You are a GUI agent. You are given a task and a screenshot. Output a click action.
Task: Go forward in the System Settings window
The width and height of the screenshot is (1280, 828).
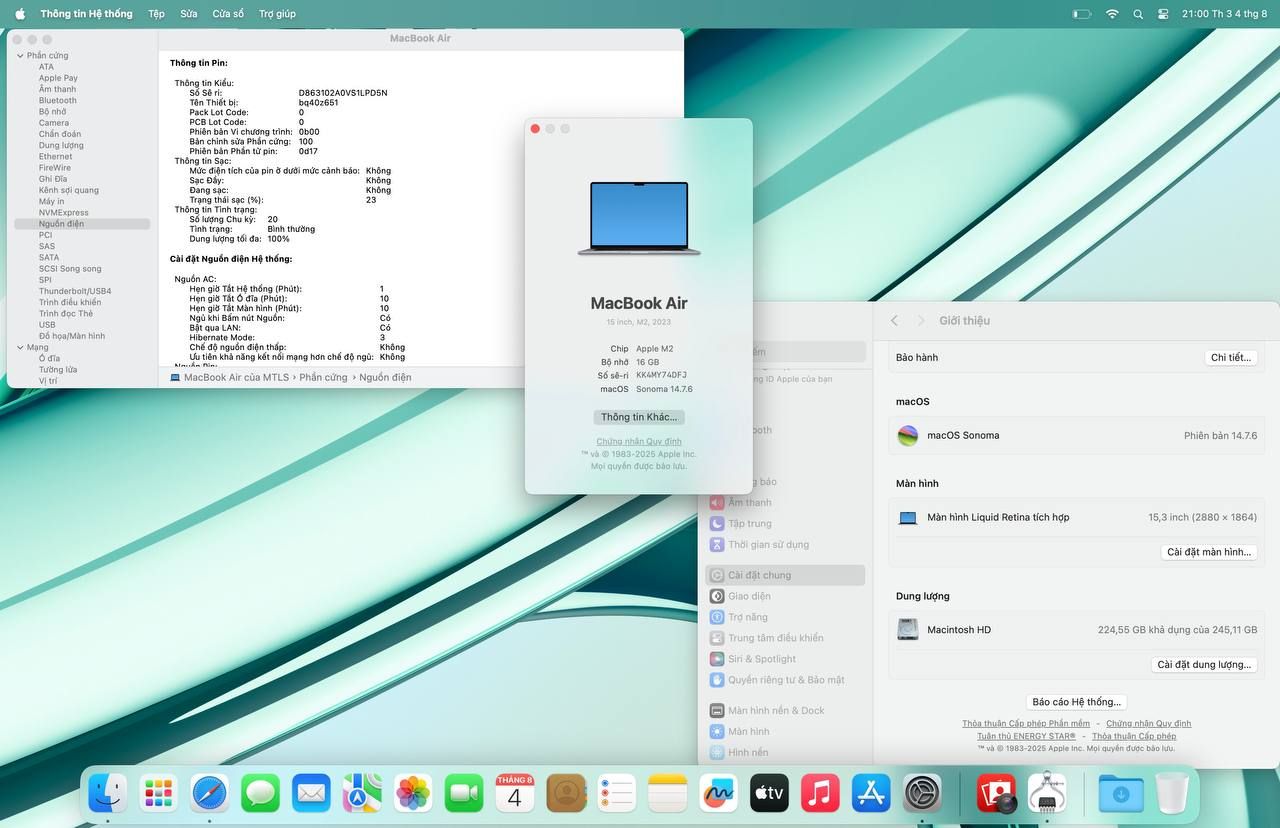pos(921,321)
